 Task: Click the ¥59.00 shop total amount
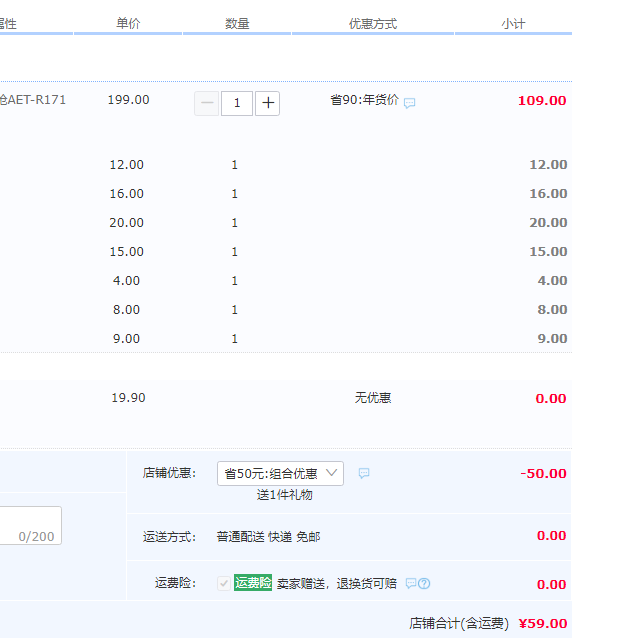coord(543,624)
